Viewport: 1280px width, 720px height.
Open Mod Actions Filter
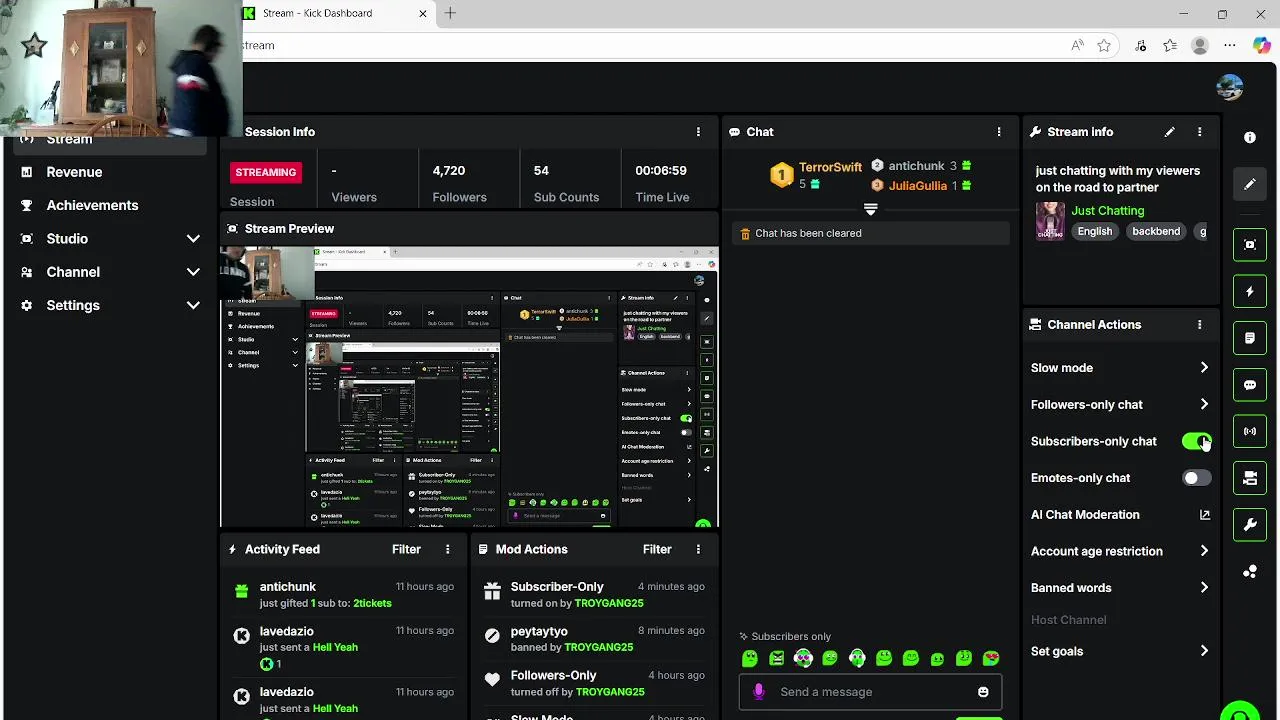657,549
